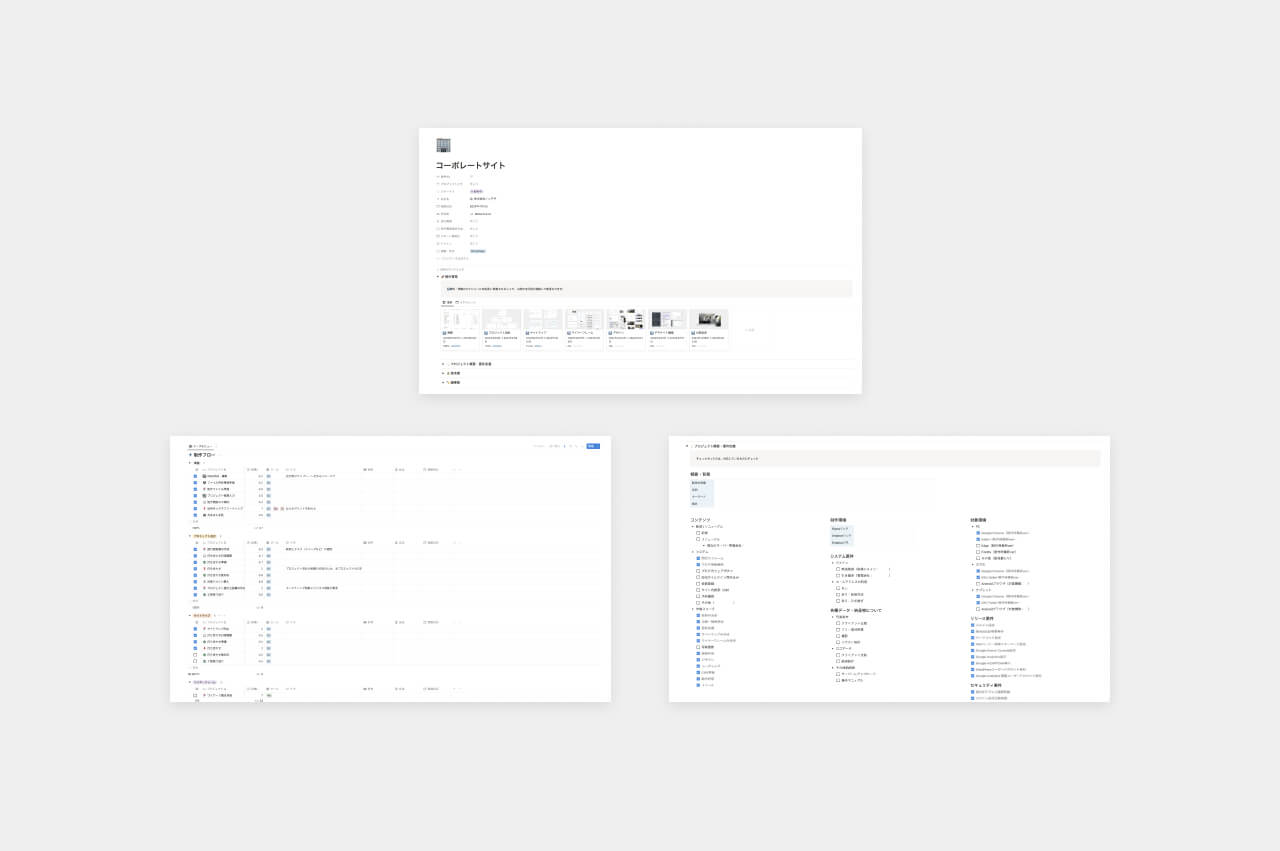This screenshot has height=851, width=1280.
Task: Click the building page icon above コーポレートサイト
Action: [443, 145]
